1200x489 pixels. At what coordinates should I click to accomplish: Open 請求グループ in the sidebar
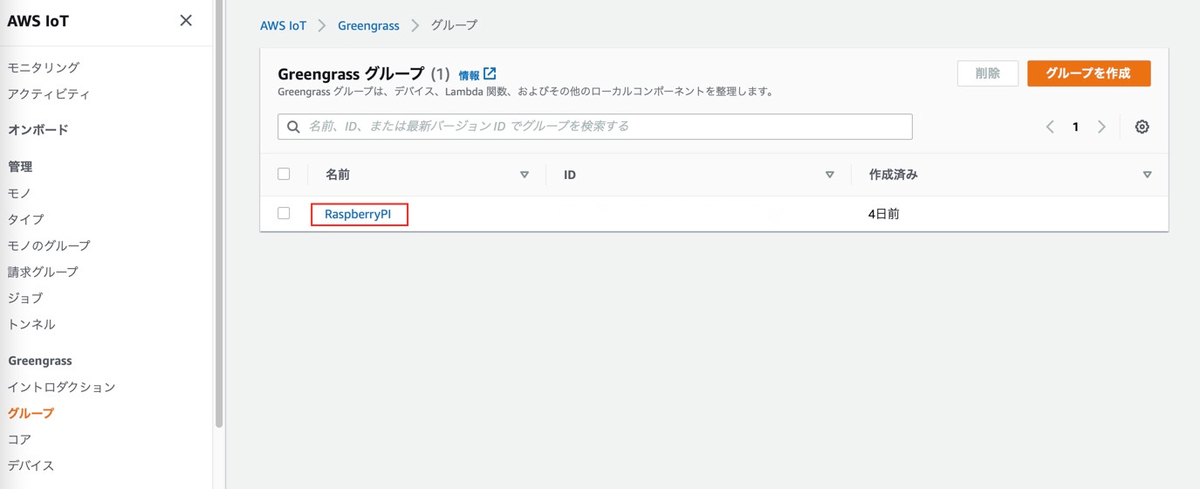pyautogui.click(x=42, y=271)
